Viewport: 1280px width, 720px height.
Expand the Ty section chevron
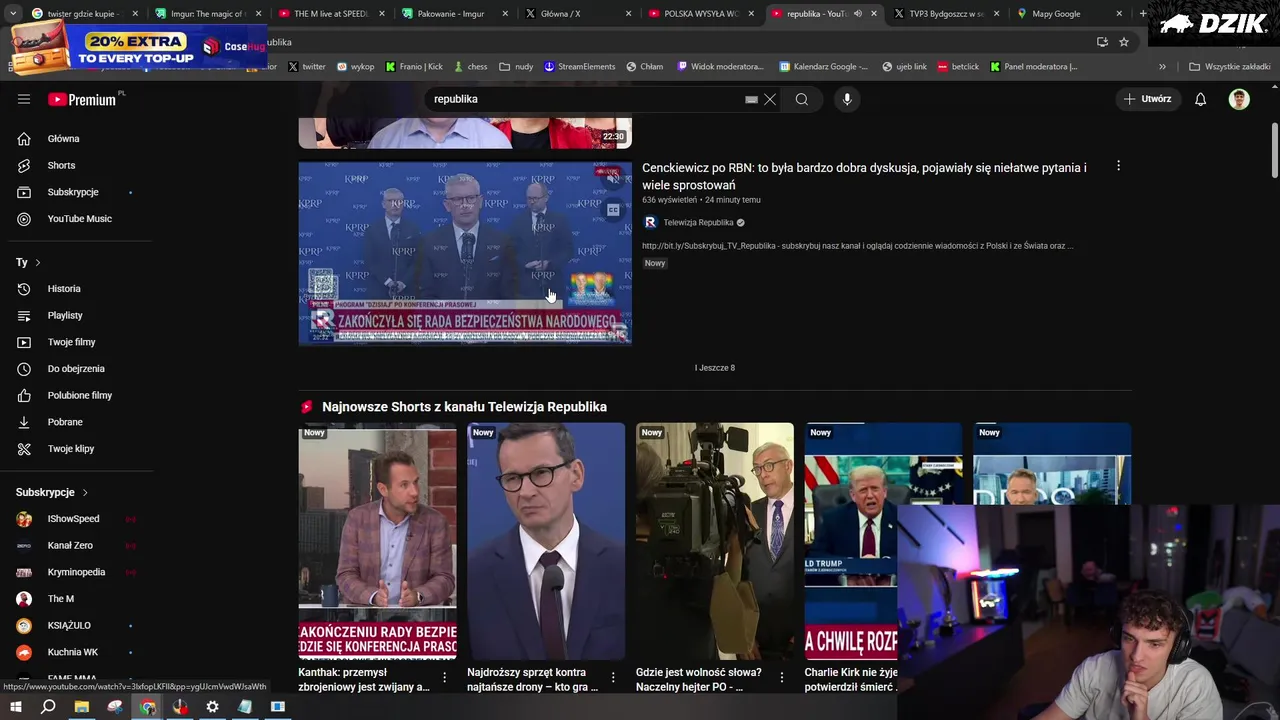point(38,262)
